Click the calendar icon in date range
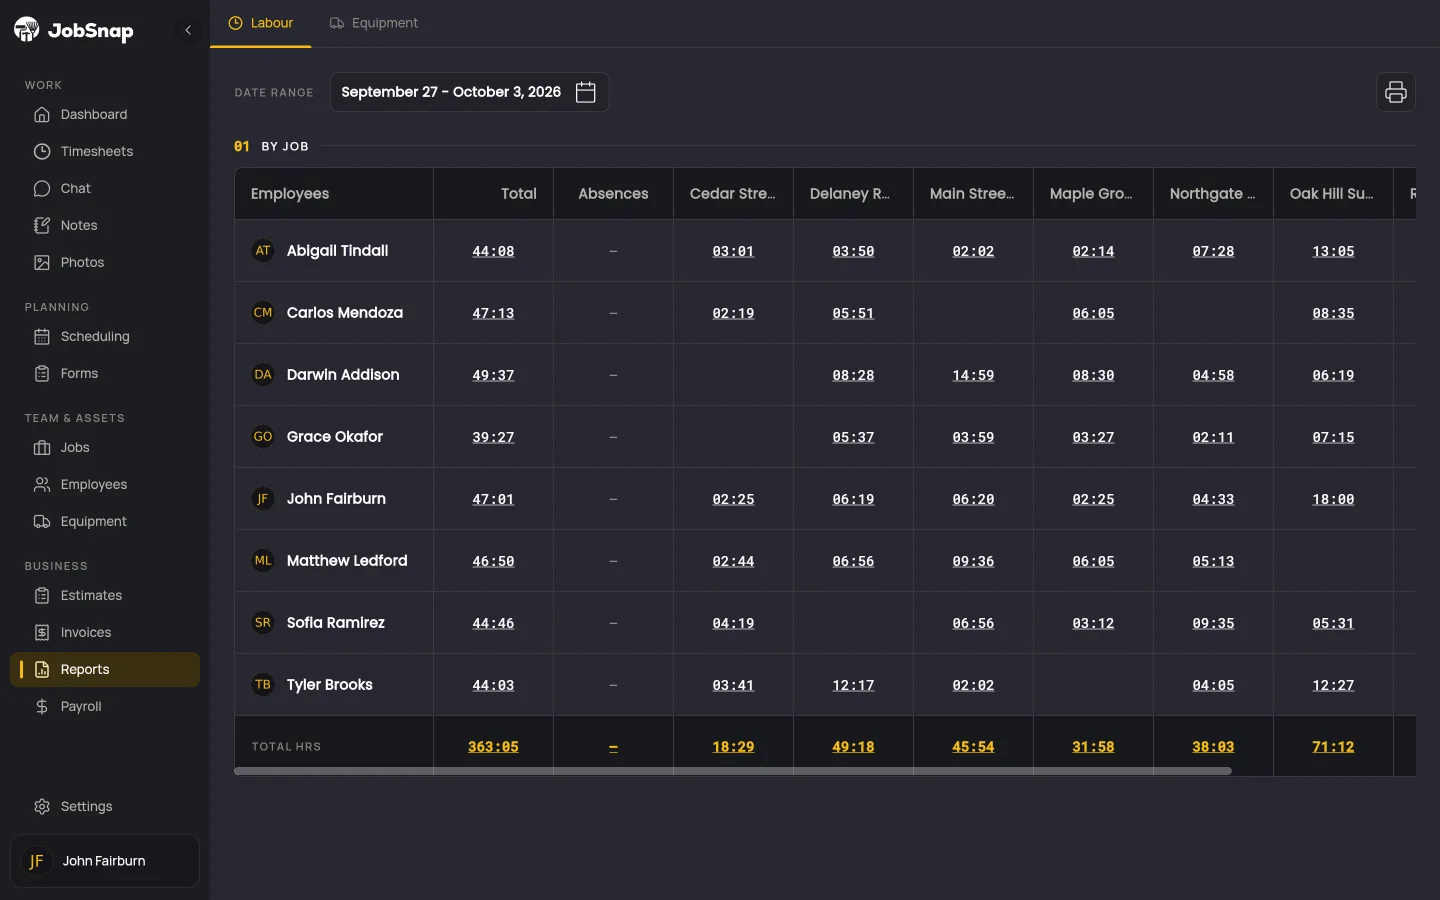This screenshot has width=1440, height=900. click(x=586, y=92)
